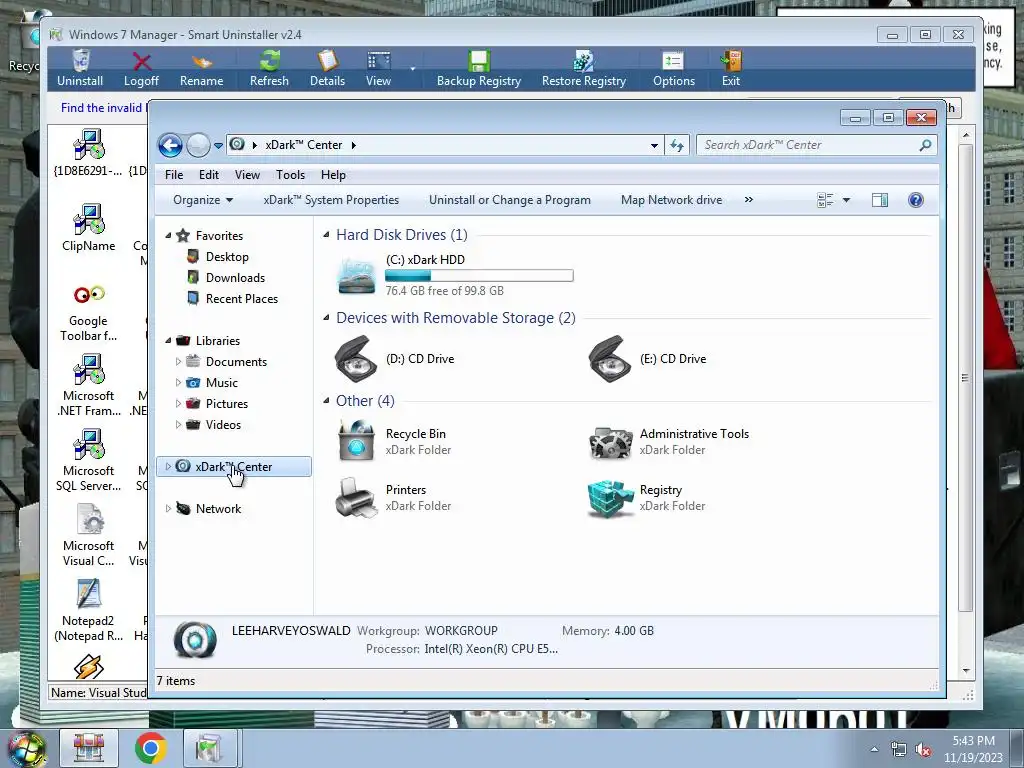Select Music library in navigation pane

click(221, 383)
